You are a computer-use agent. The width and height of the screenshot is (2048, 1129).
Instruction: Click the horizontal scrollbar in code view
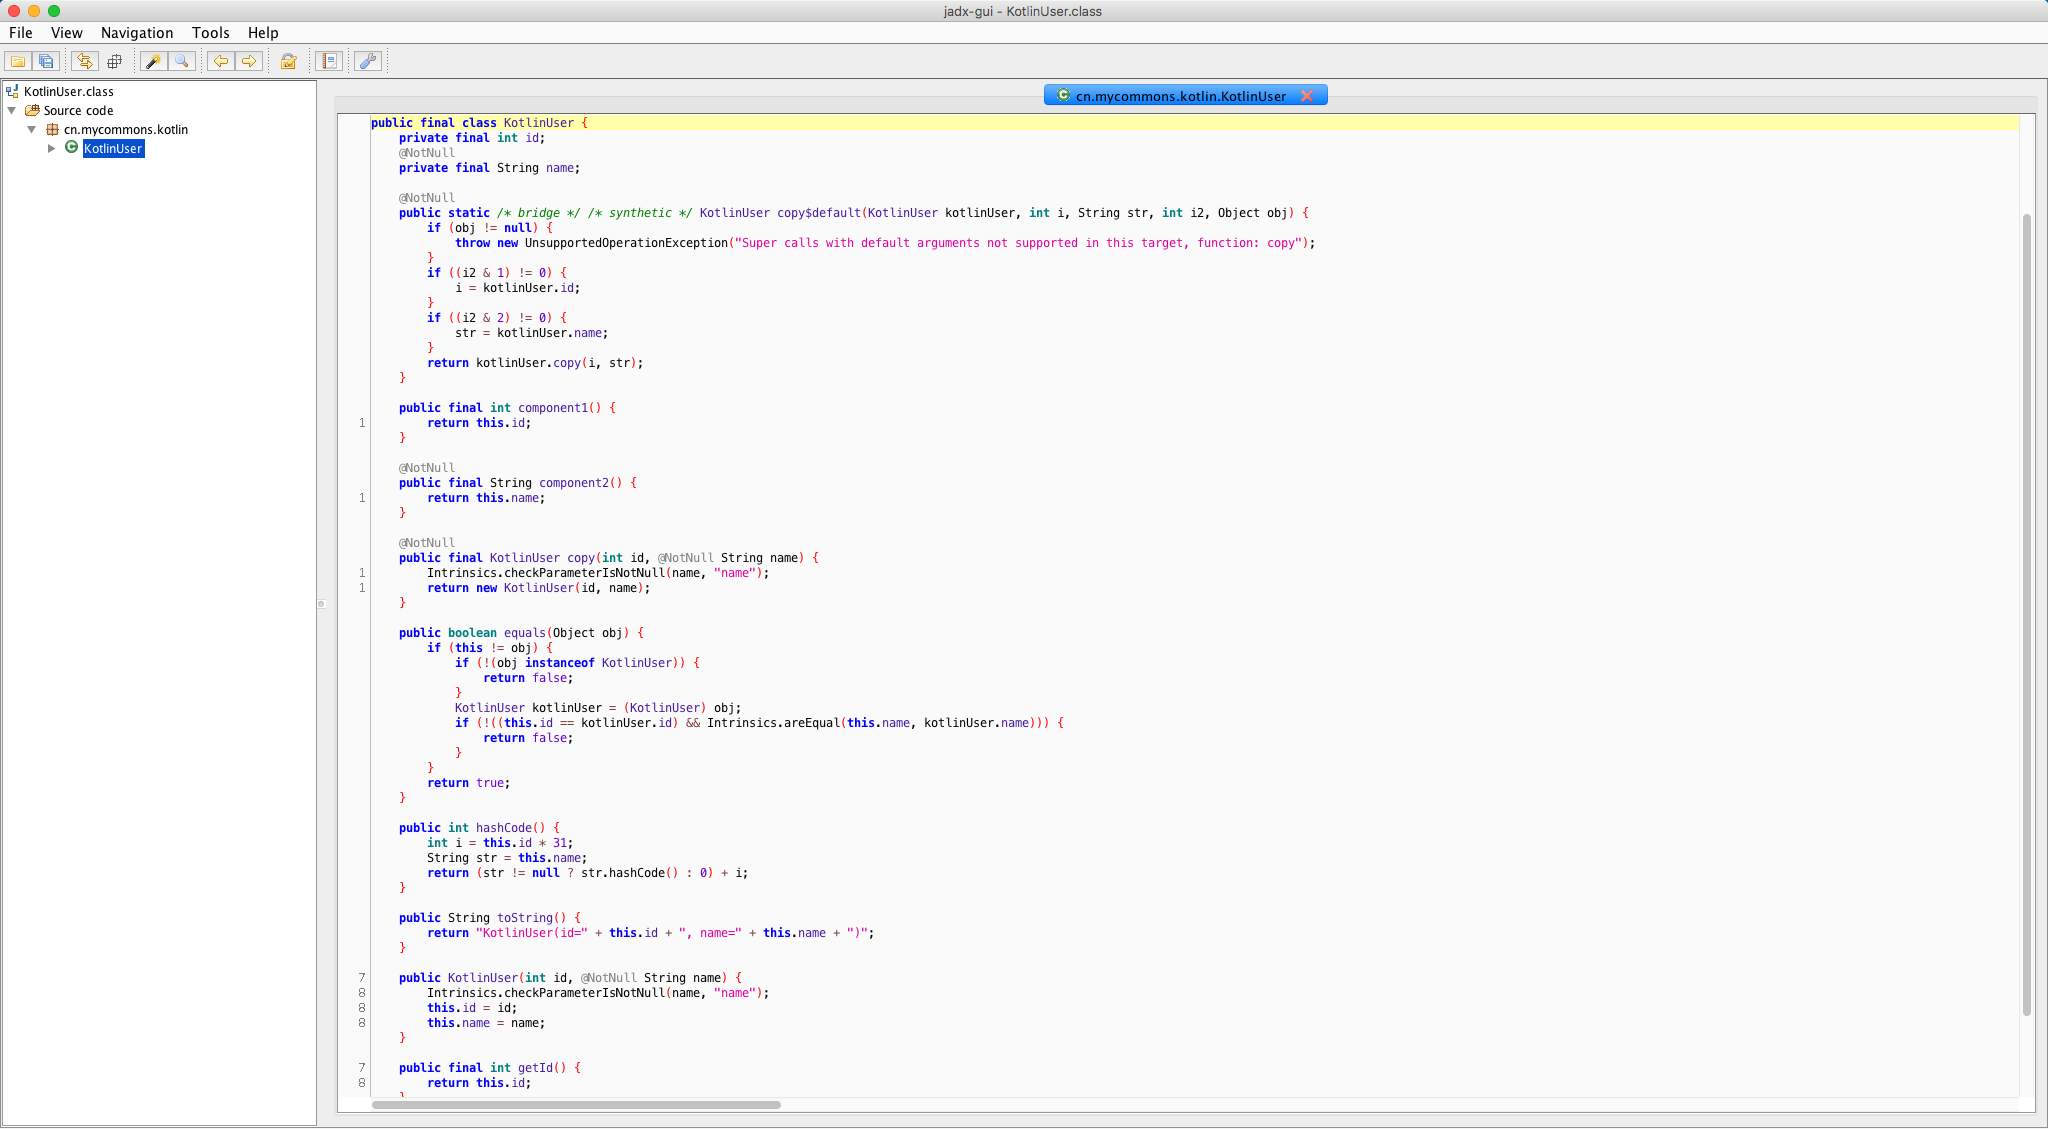[576, 1105]
